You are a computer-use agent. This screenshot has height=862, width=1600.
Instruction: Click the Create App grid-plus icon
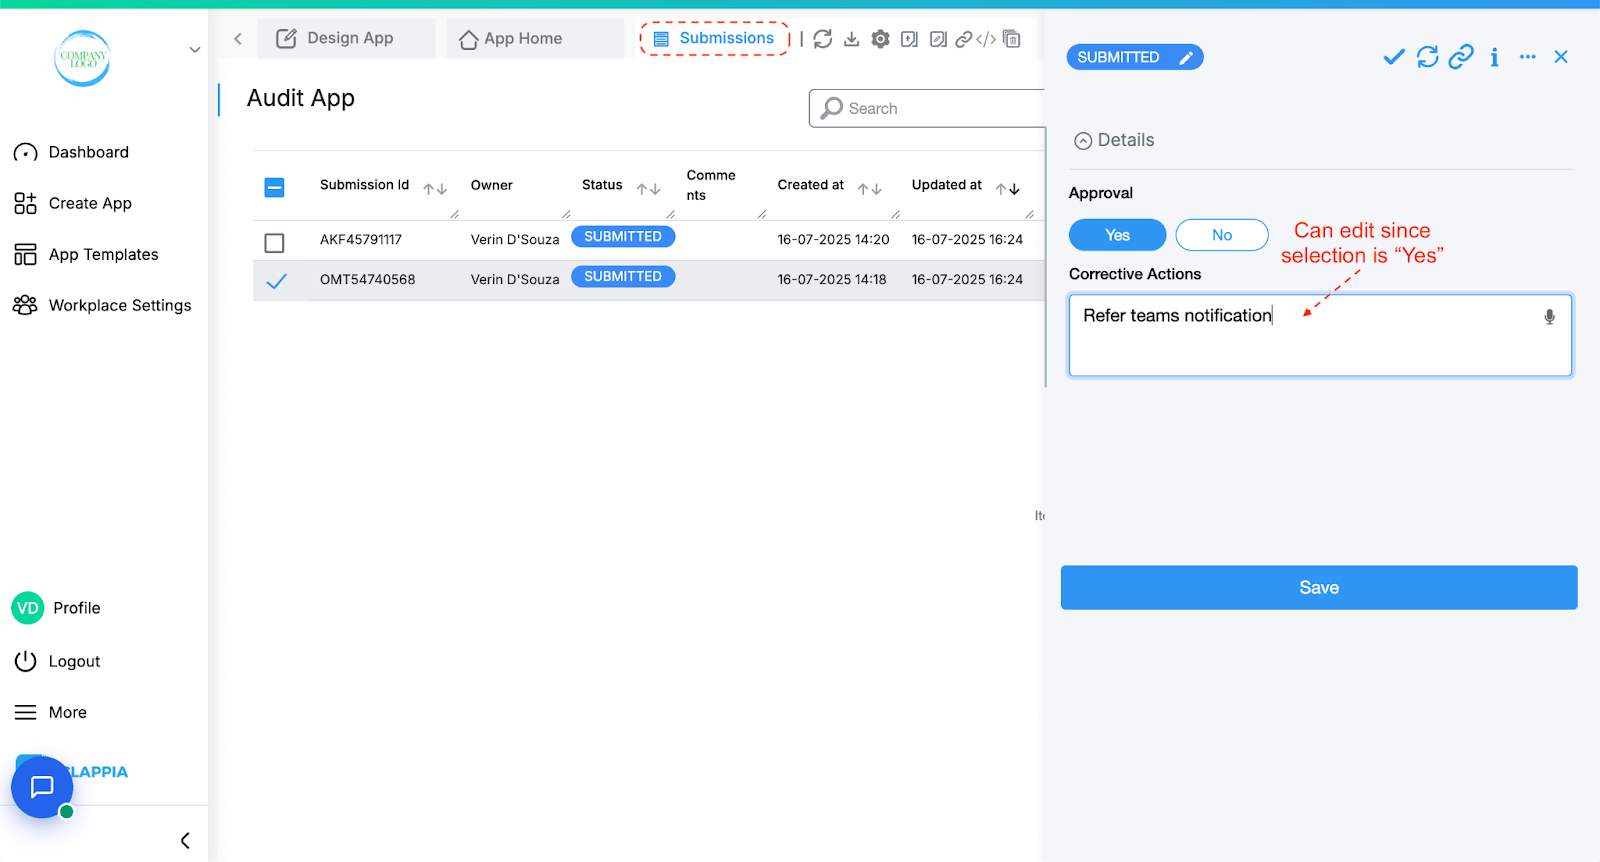click(25, 204)
